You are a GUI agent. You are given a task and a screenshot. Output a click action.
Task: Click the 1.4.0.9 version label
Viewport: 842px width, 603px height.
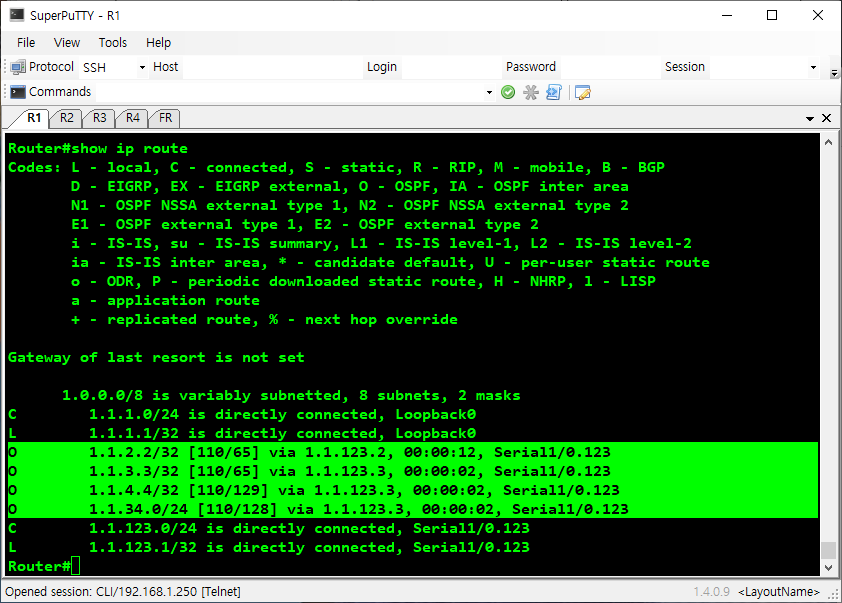712,592
